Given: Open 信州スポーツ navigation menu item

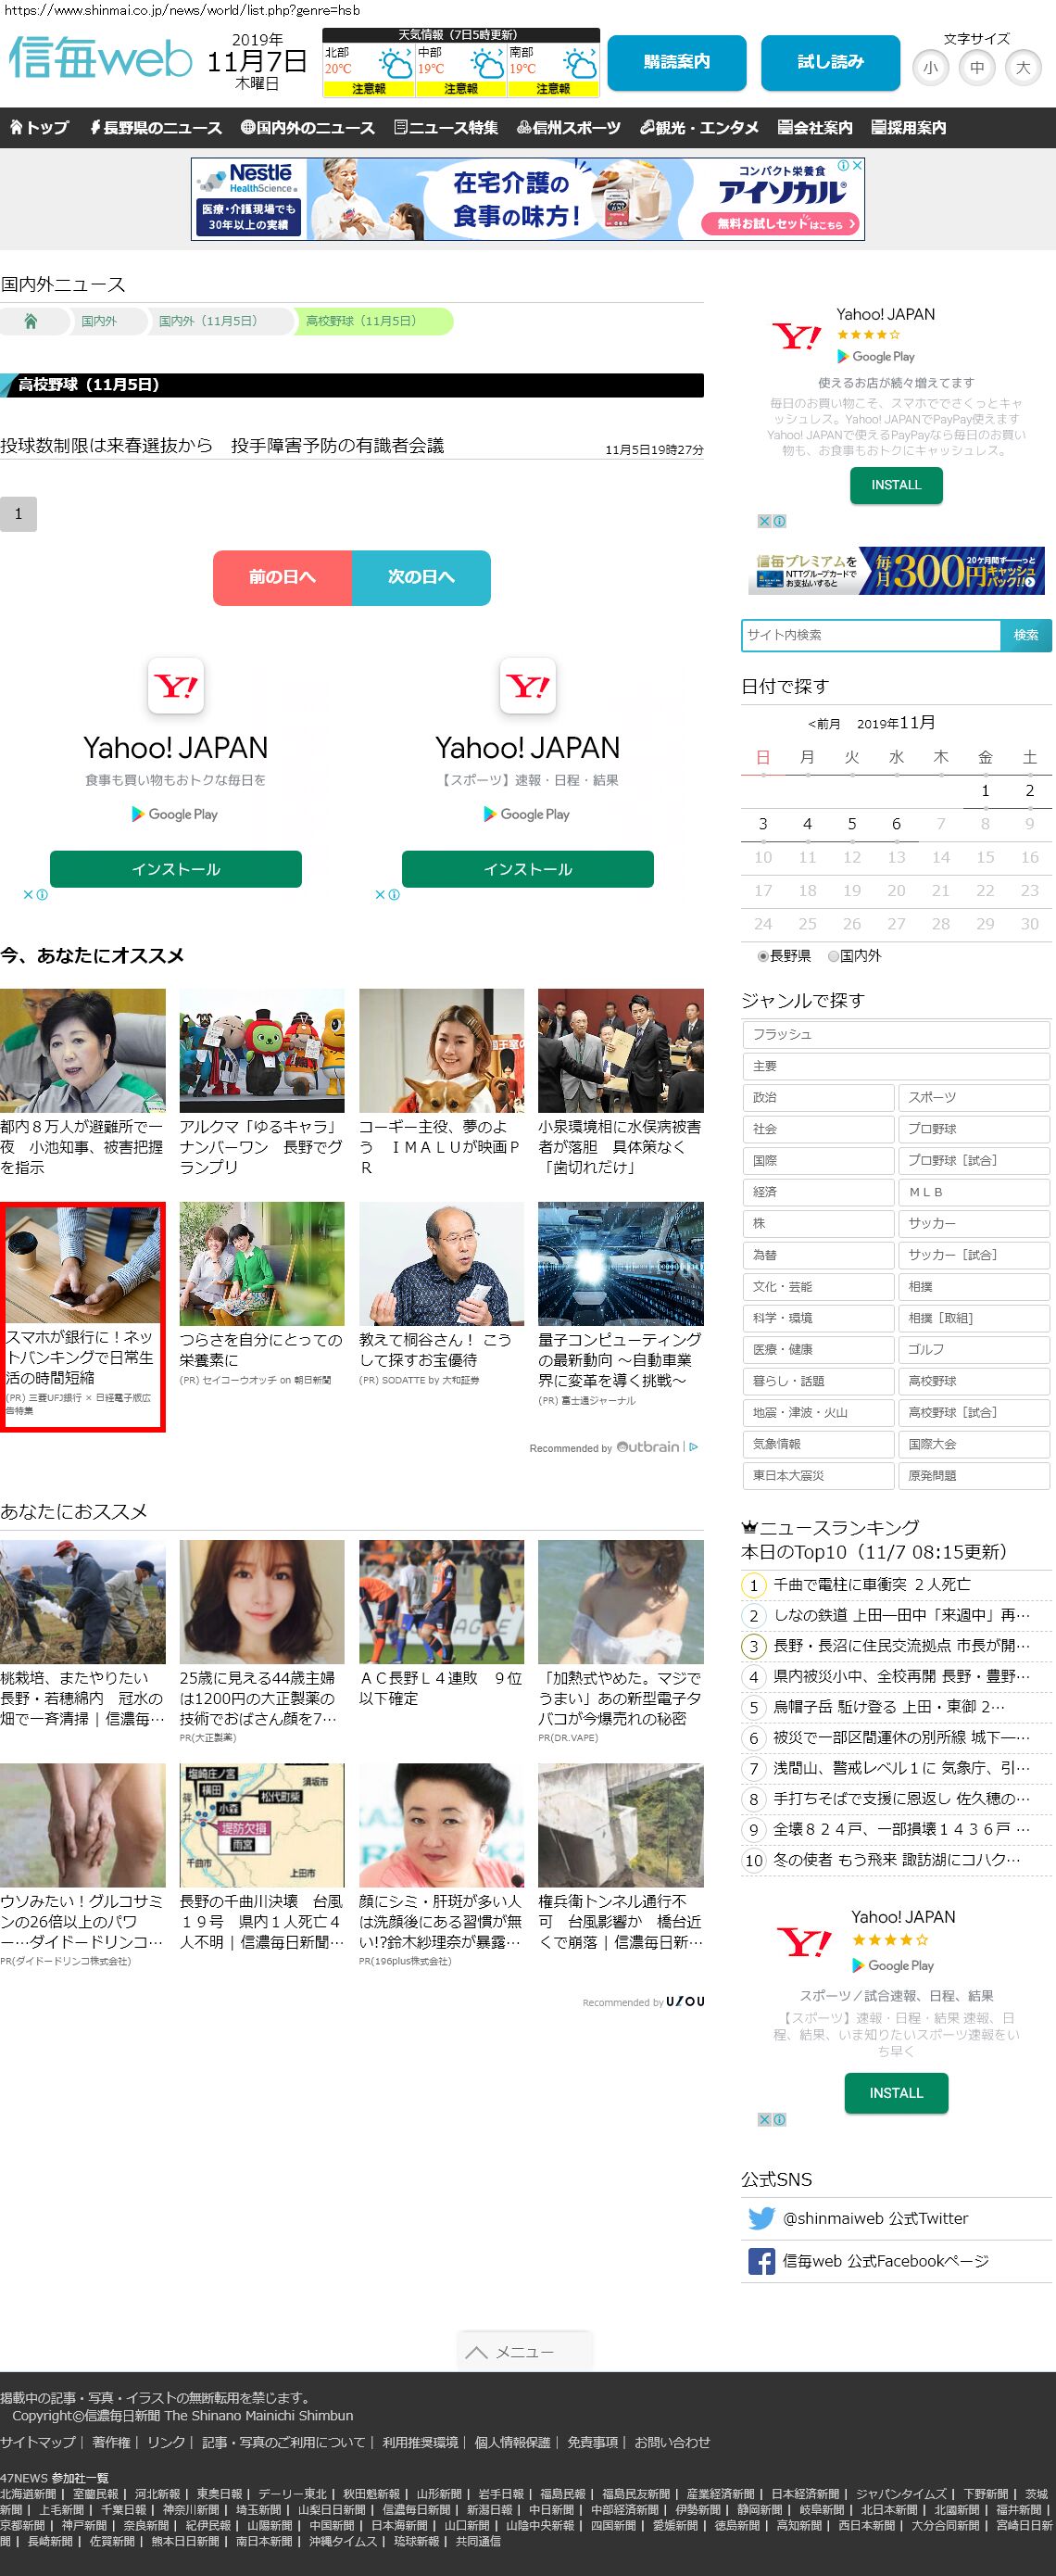Looking at the screenshot, I should 568,128.
